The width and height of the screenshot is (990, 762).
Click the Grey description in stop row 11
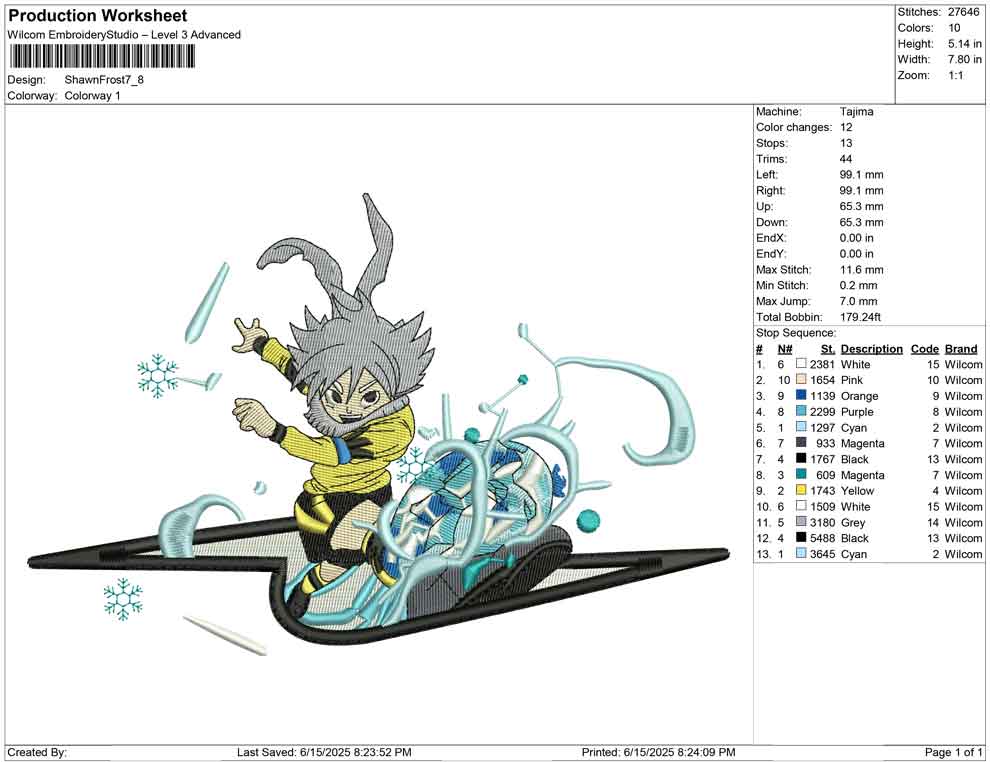(853, 522)
